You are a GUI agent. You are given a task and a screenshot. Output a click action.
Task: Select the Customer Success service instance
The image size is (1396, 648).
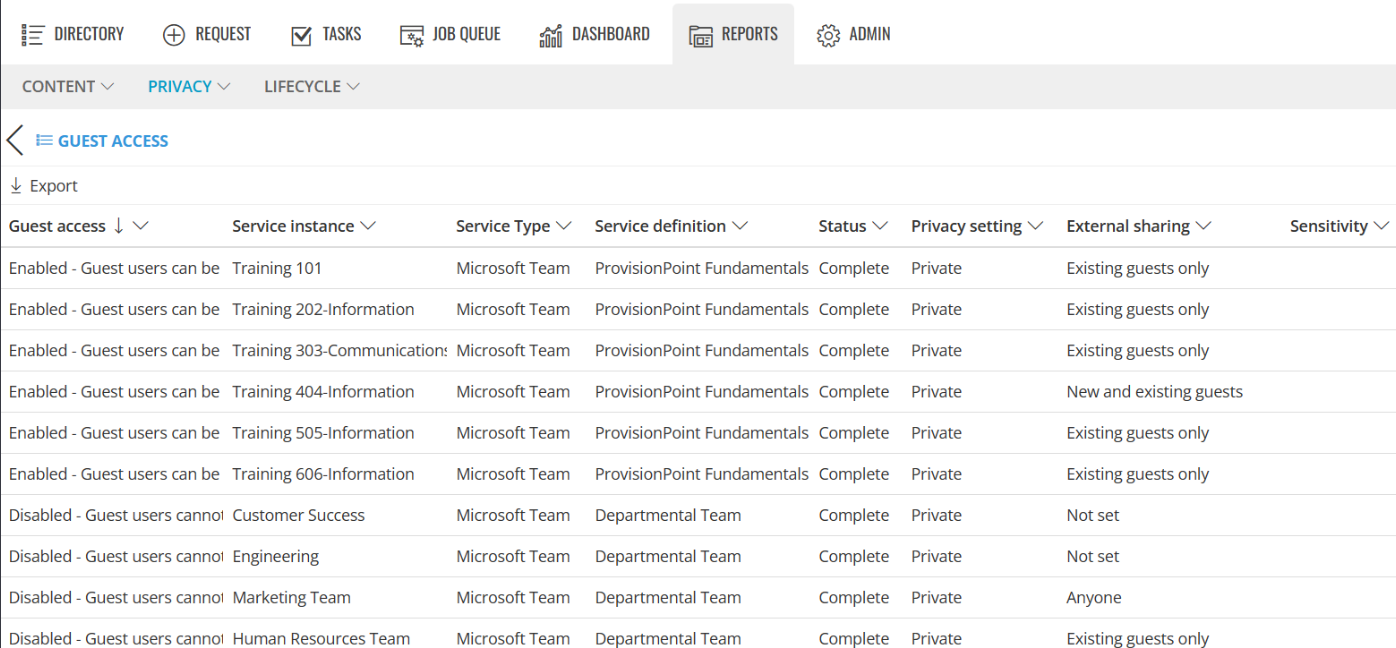(298, 515)
